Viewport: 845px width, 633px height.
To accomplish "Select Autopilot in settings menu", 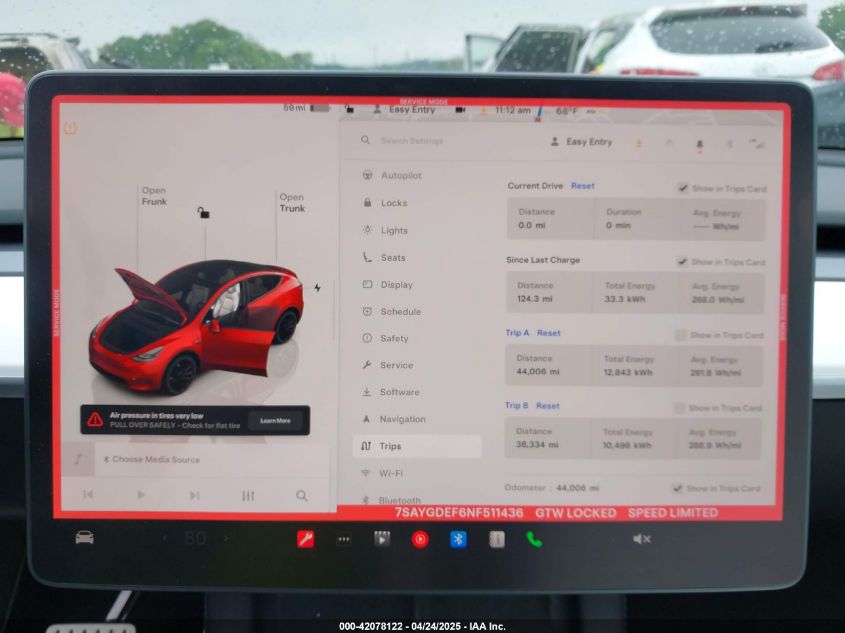I will (400, 176).
